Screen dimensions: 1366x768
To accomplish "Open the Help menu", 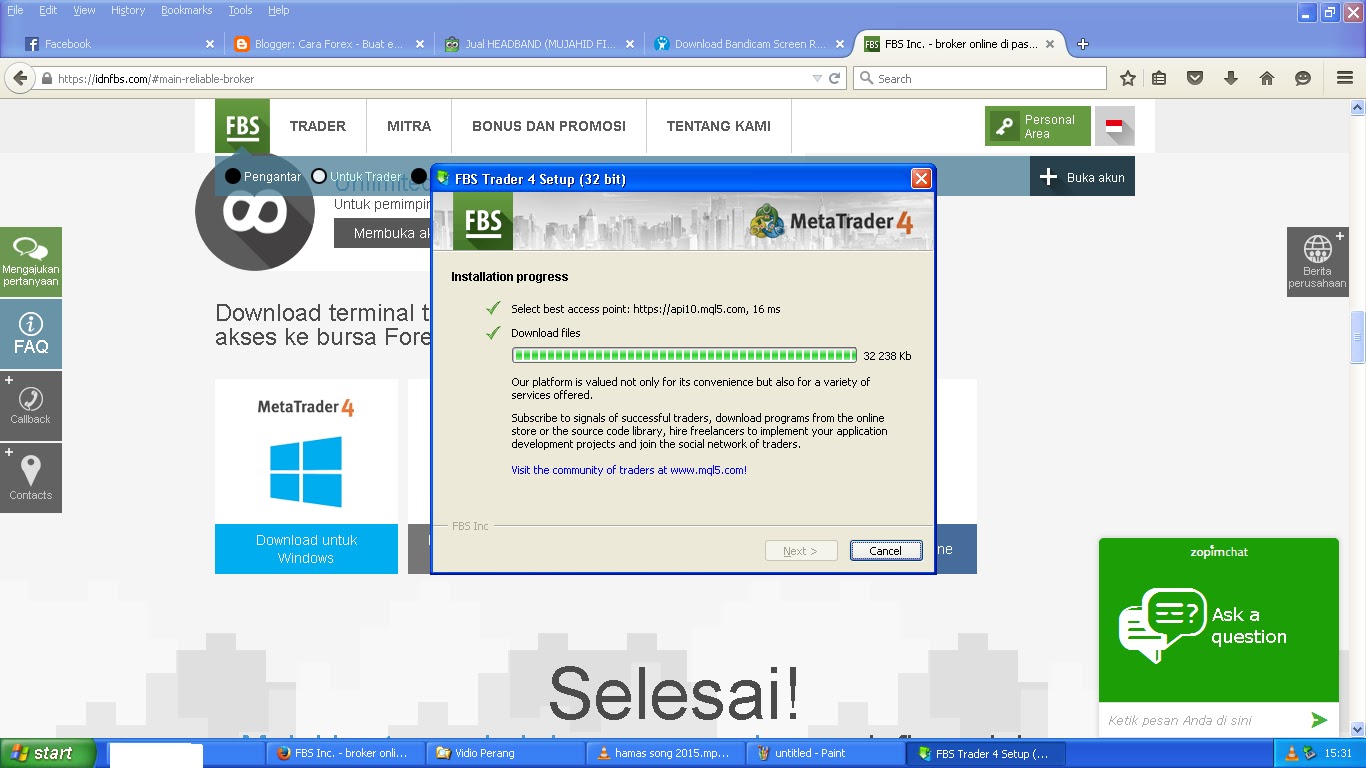I will pos(279,10).
